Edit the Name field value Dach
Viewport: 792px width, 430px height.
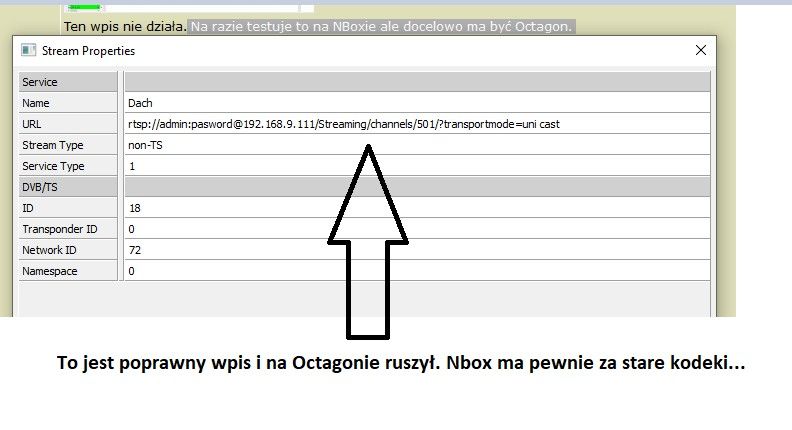coord(417,103)
